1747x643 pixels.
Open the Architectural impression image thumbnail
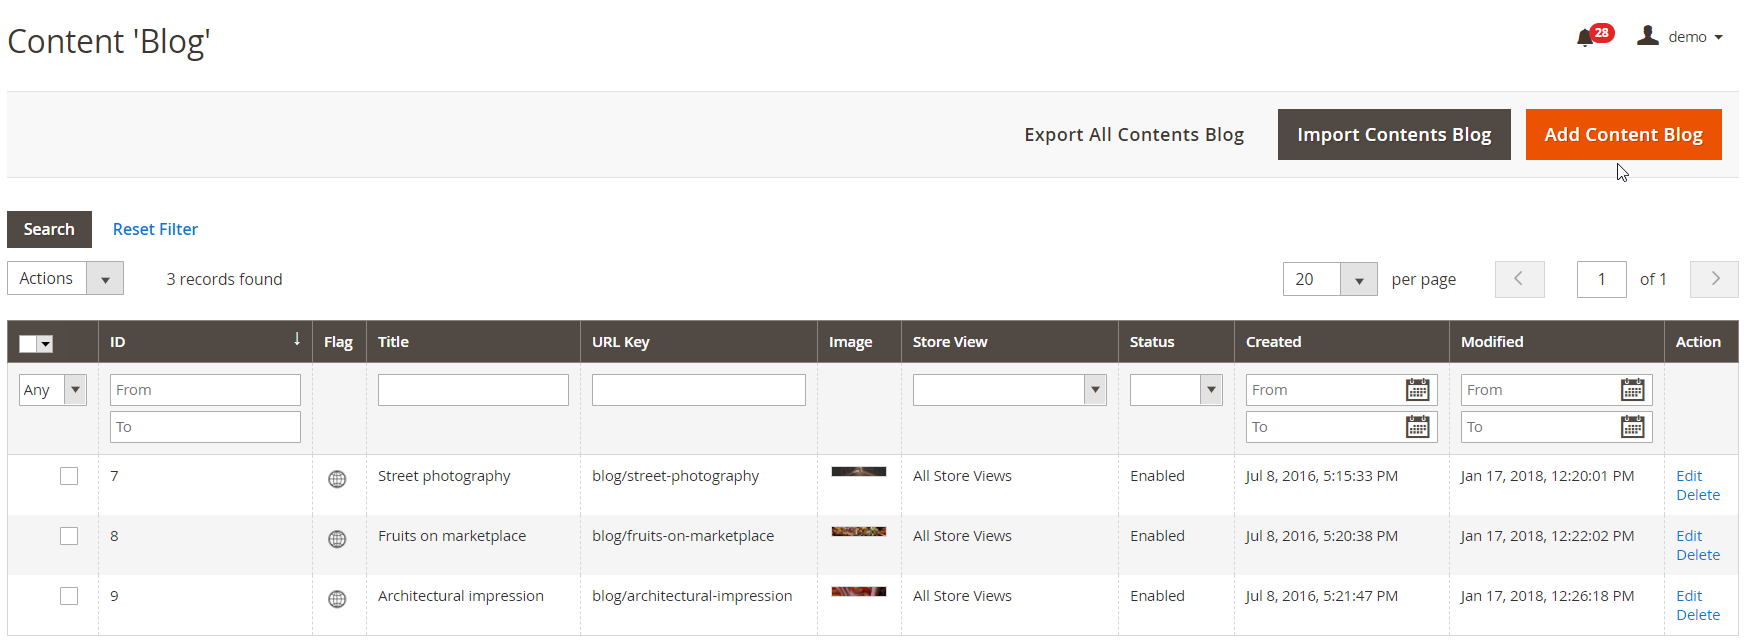point(859,592)
